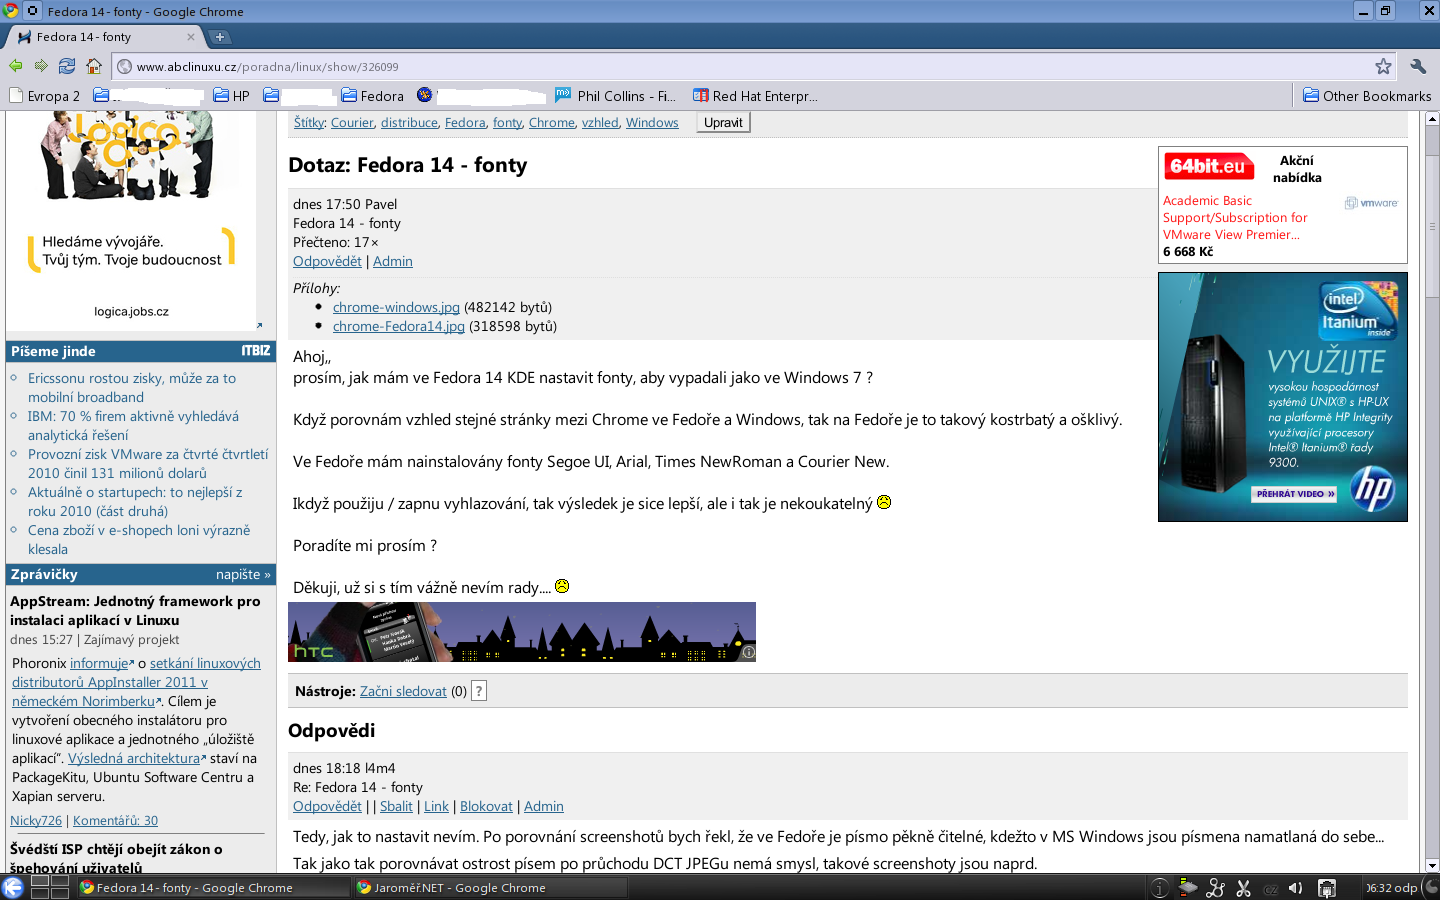Open the distribuce tag link

tap(409, 123)
